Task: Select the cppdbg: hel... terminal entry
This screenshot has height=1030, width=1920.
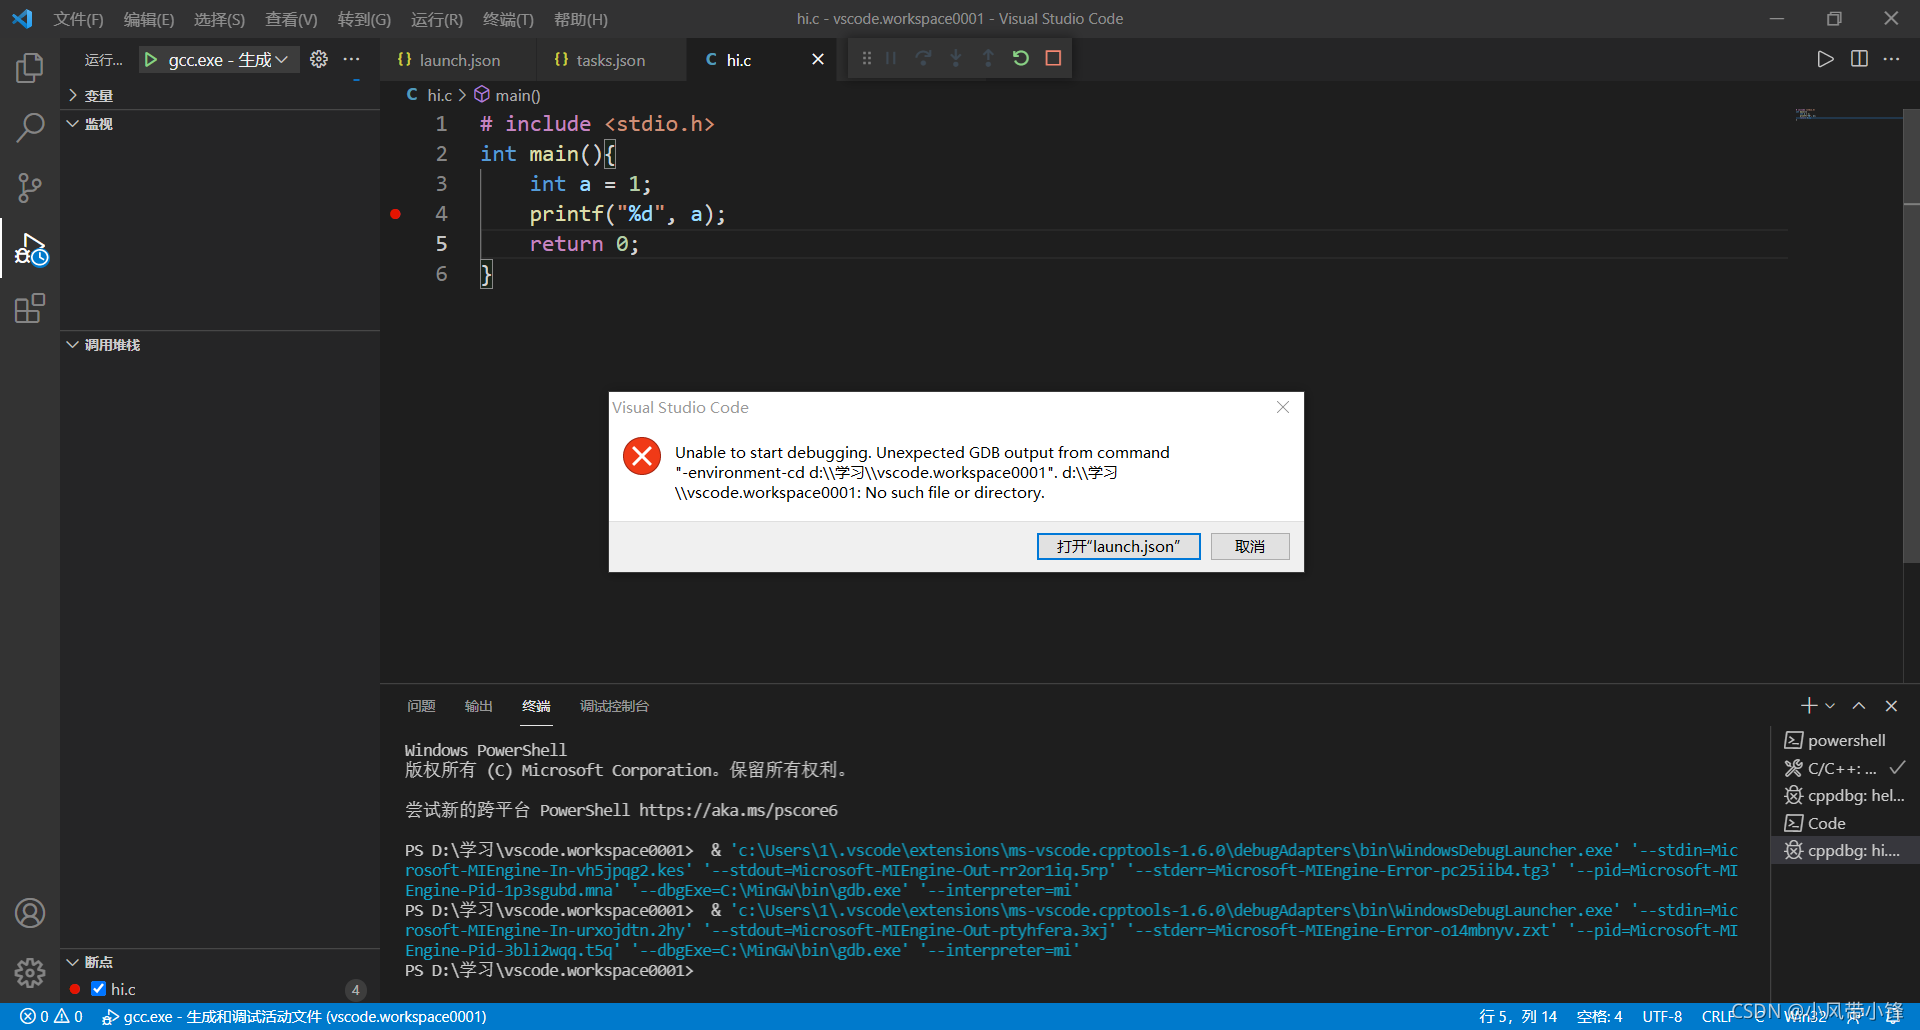Action: click(x=1845, y=795)
